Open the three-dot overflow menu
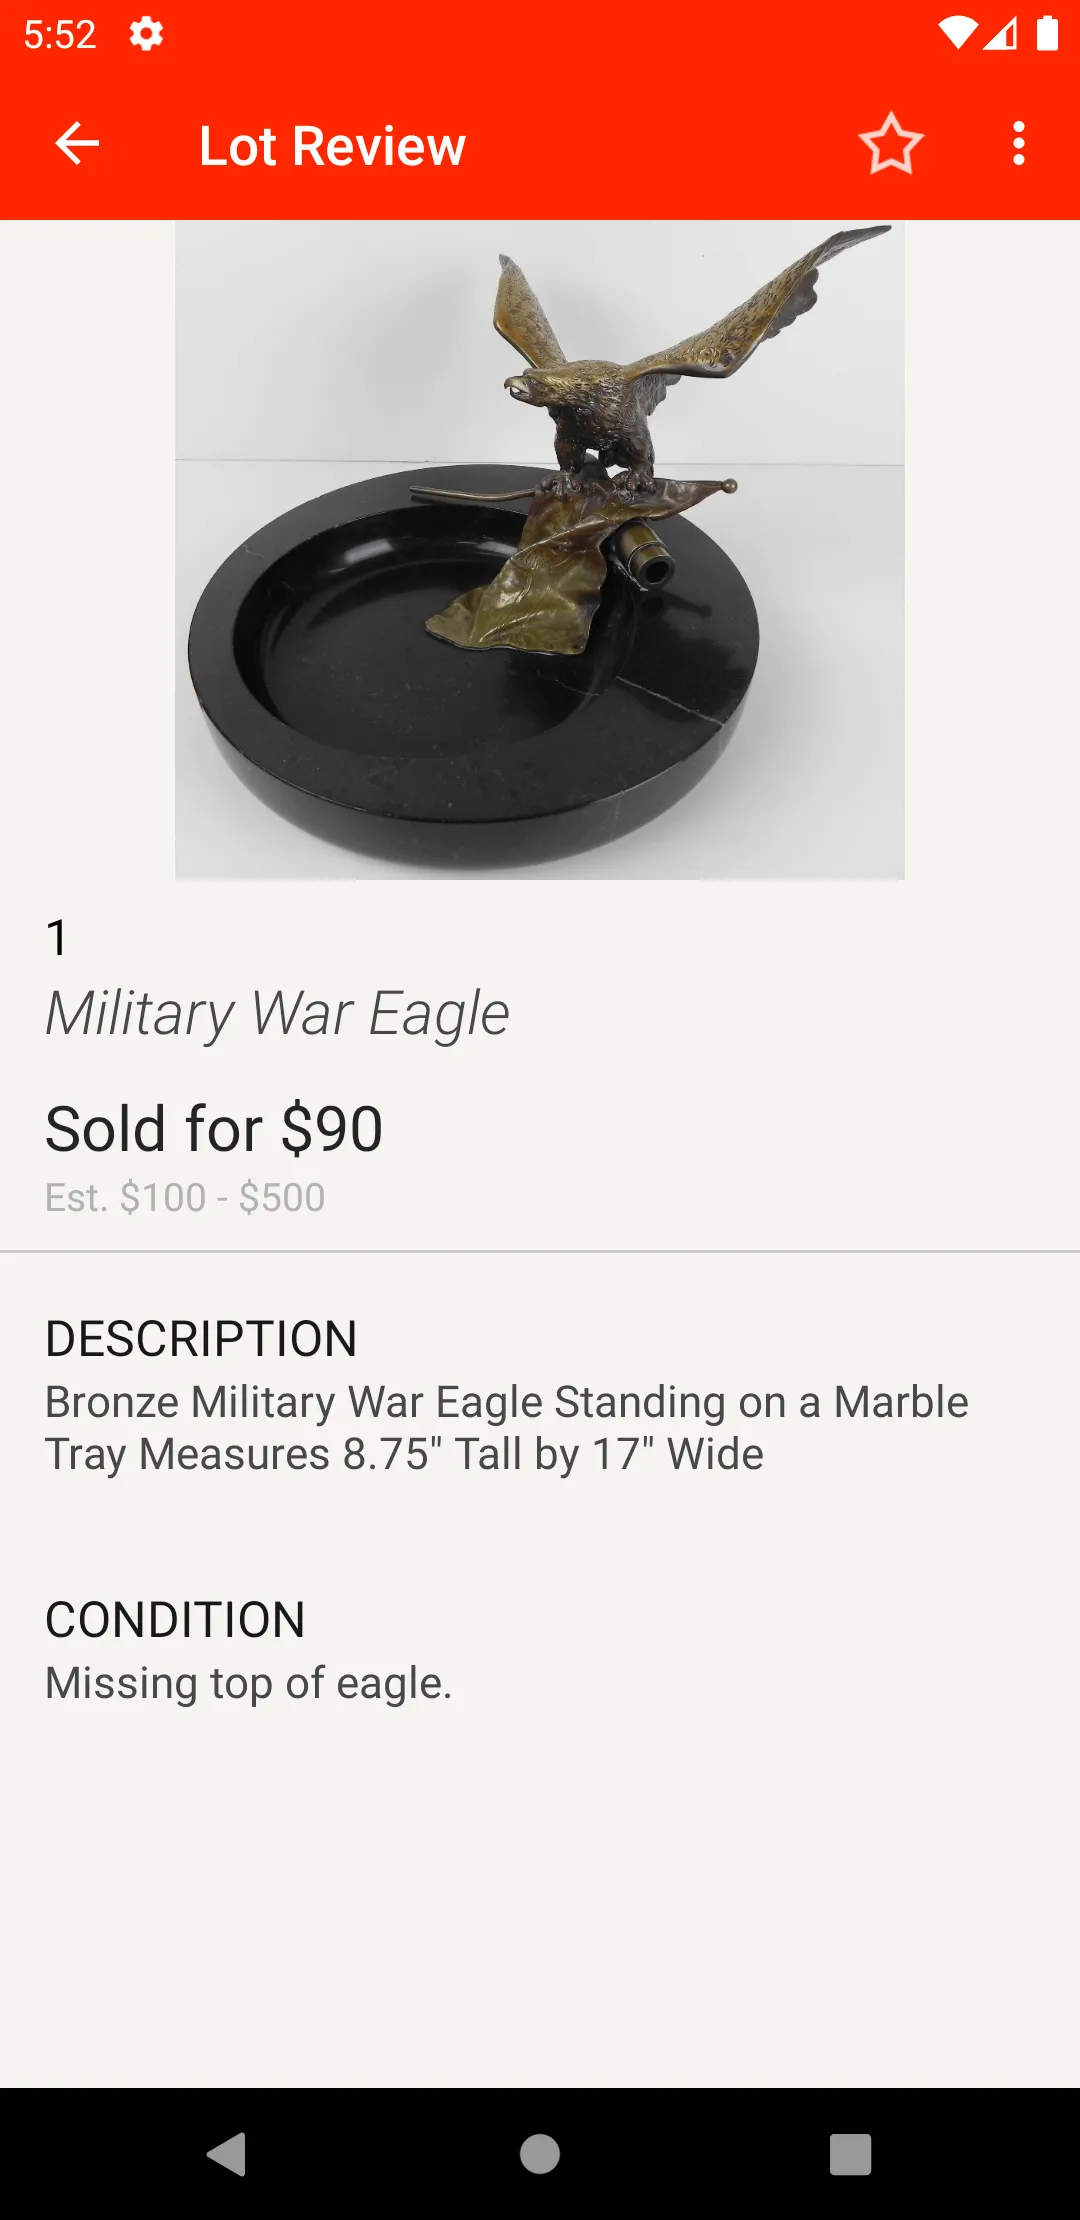 pyautogui.click(x=1018, y=144)
